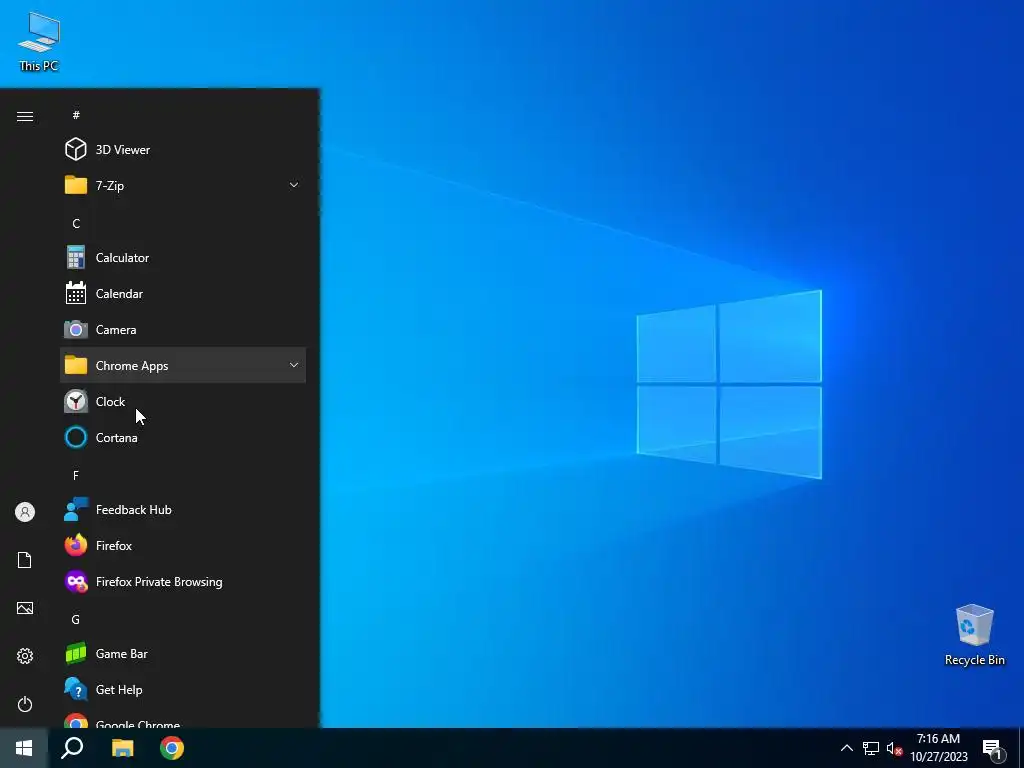1024x768 pixels.
Task: Click the muted volume tray icon
Action: [x=894, y=748]
